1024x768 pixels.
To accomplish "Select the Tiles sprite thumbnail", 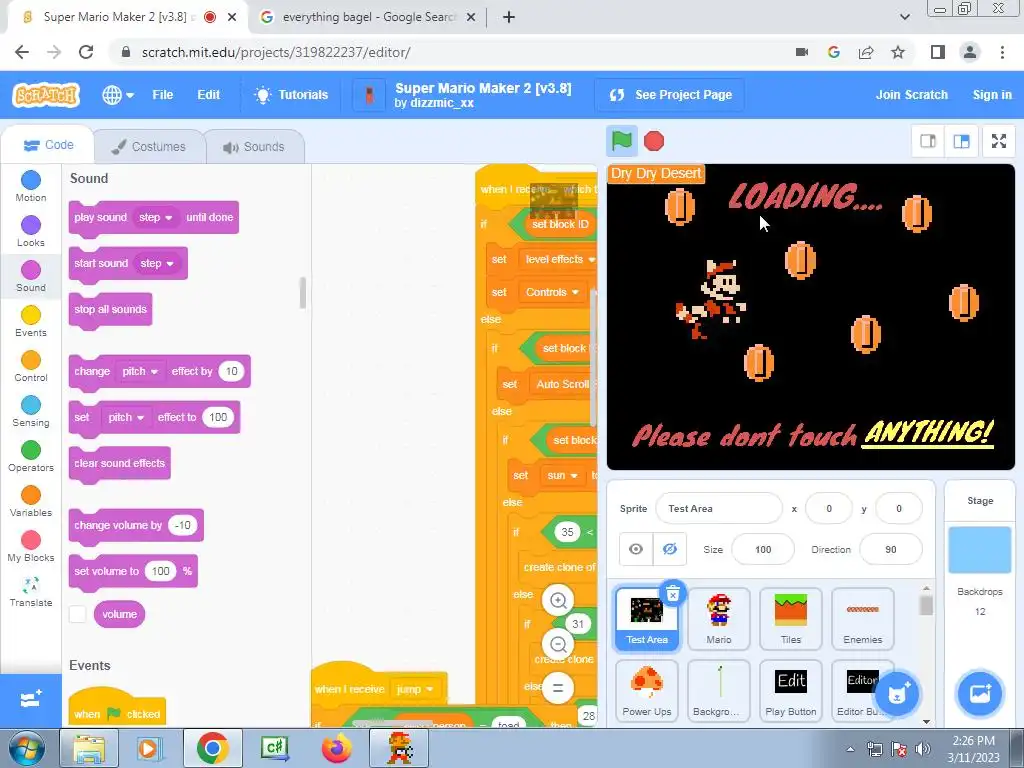I will [790, 618].
